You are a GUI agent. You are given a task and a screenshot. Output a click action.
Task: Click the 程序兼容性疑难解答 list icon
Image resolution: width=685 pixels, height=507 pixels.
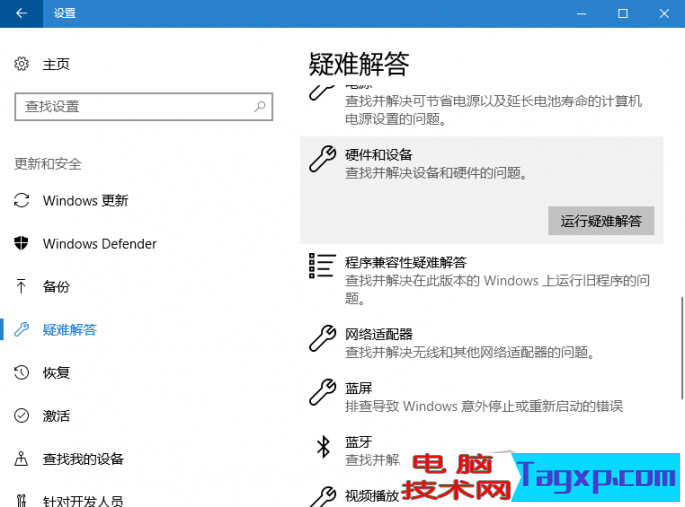322,266
